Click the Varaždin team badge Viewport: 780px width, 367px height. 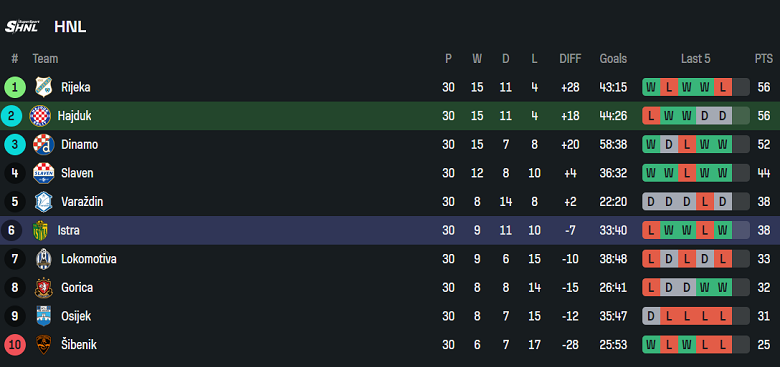point(43,202)
